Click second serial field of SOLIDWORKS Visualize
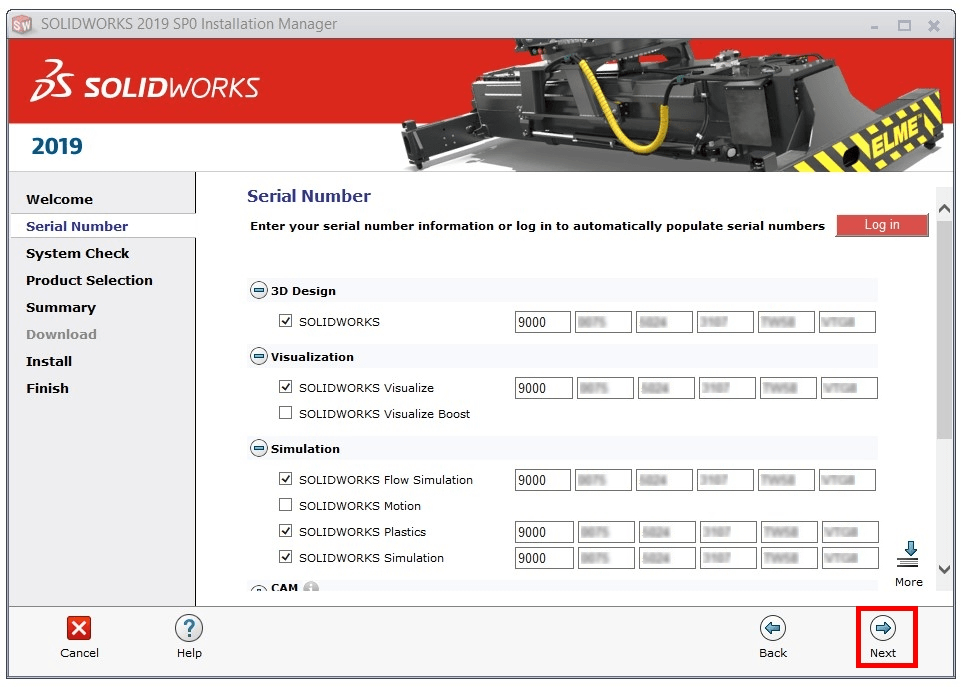The width and height of the screenshot is (962, 687). point(606,388)
